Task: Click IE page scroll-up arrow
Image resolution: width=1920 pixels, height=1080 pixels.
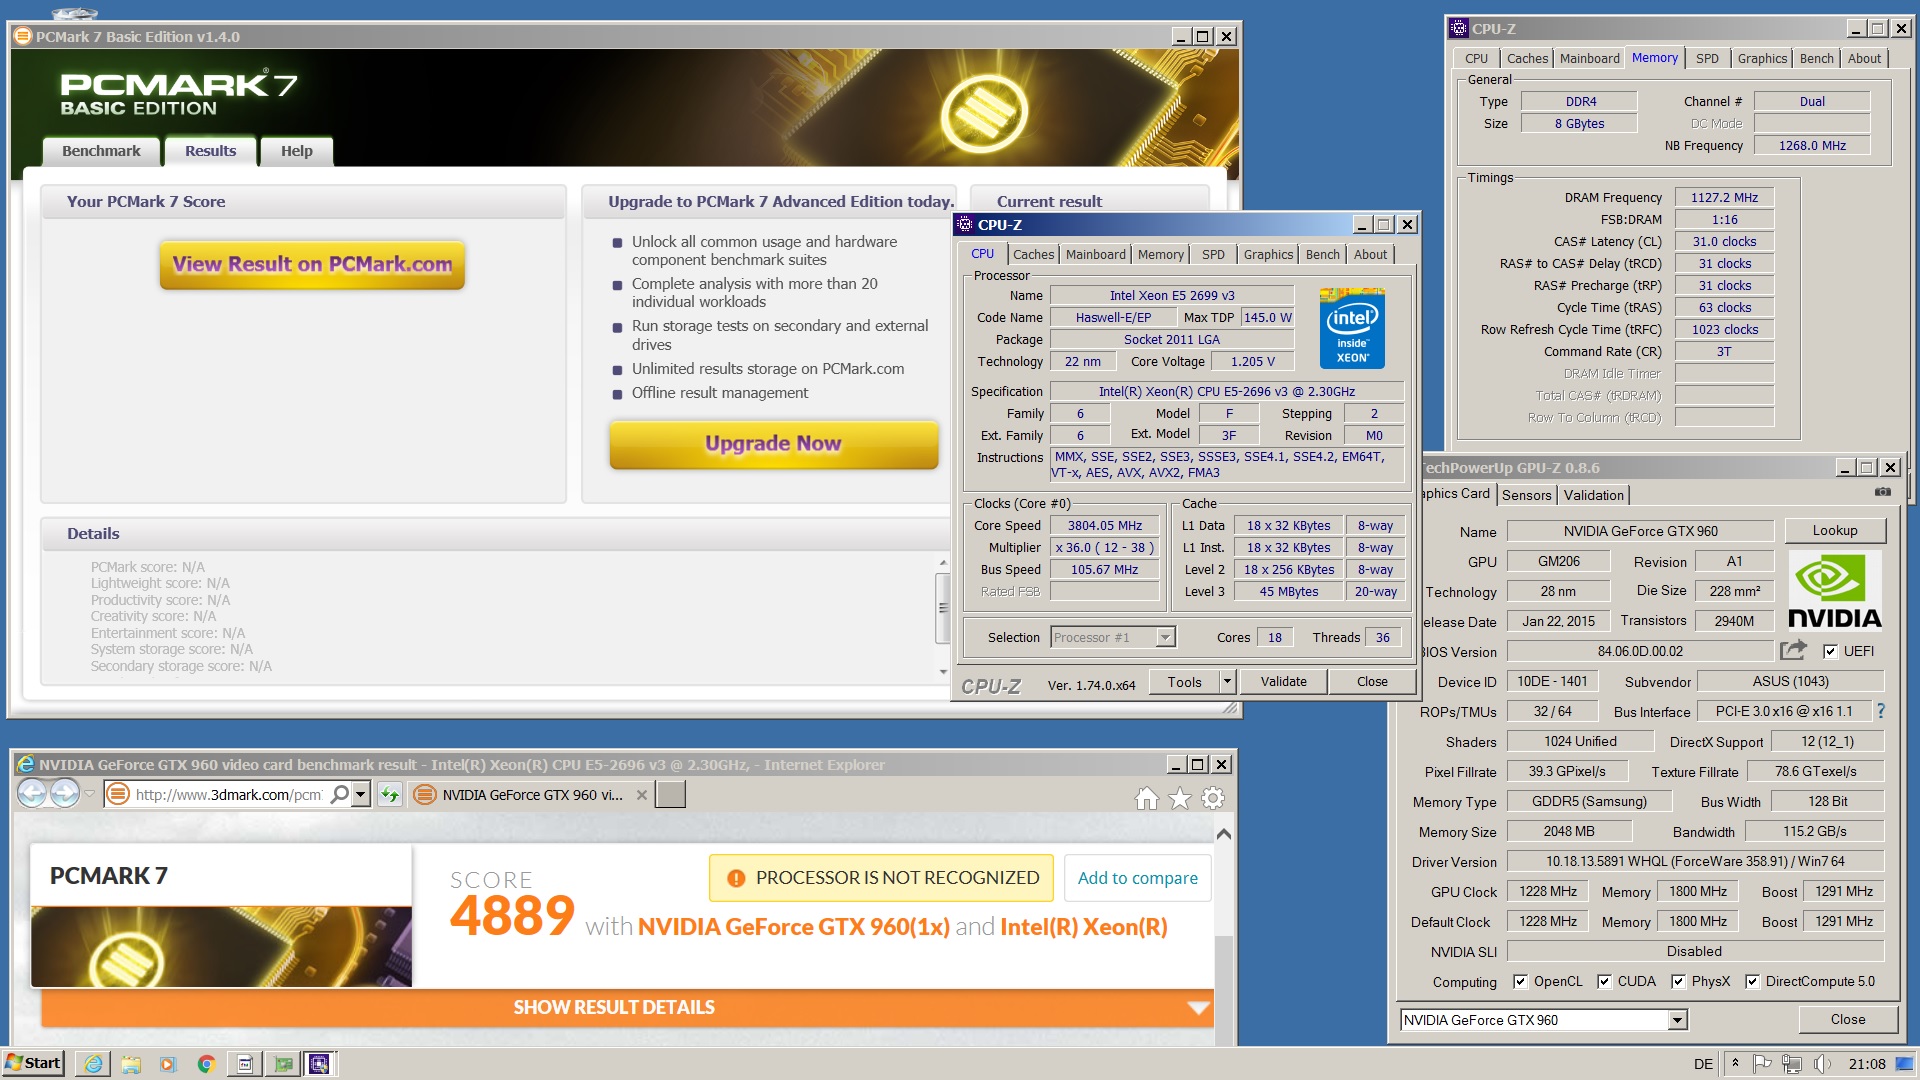Action: point(1224,833)
